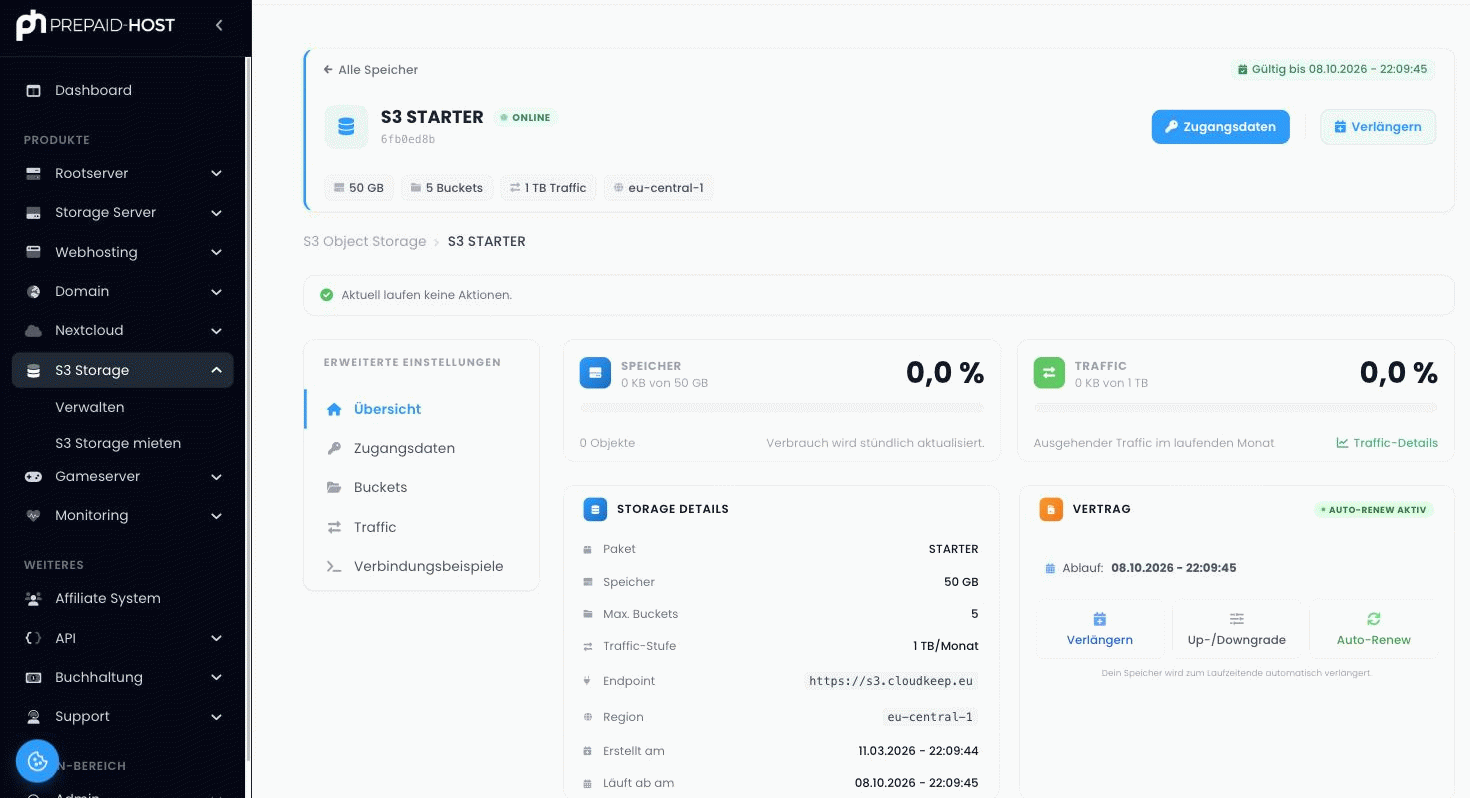Expand the Storage Server menu chevron

216,212
